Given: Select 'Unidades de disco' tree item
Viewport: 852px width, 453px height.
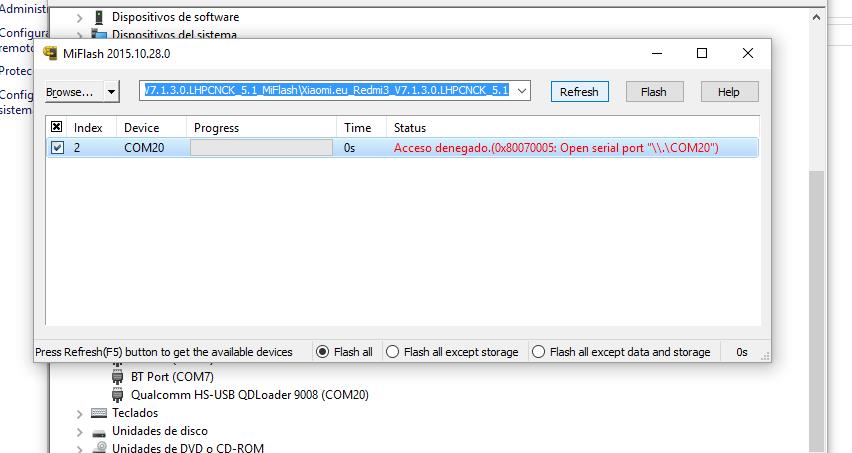Looking at the screenshot, I should tap(160, 431).
